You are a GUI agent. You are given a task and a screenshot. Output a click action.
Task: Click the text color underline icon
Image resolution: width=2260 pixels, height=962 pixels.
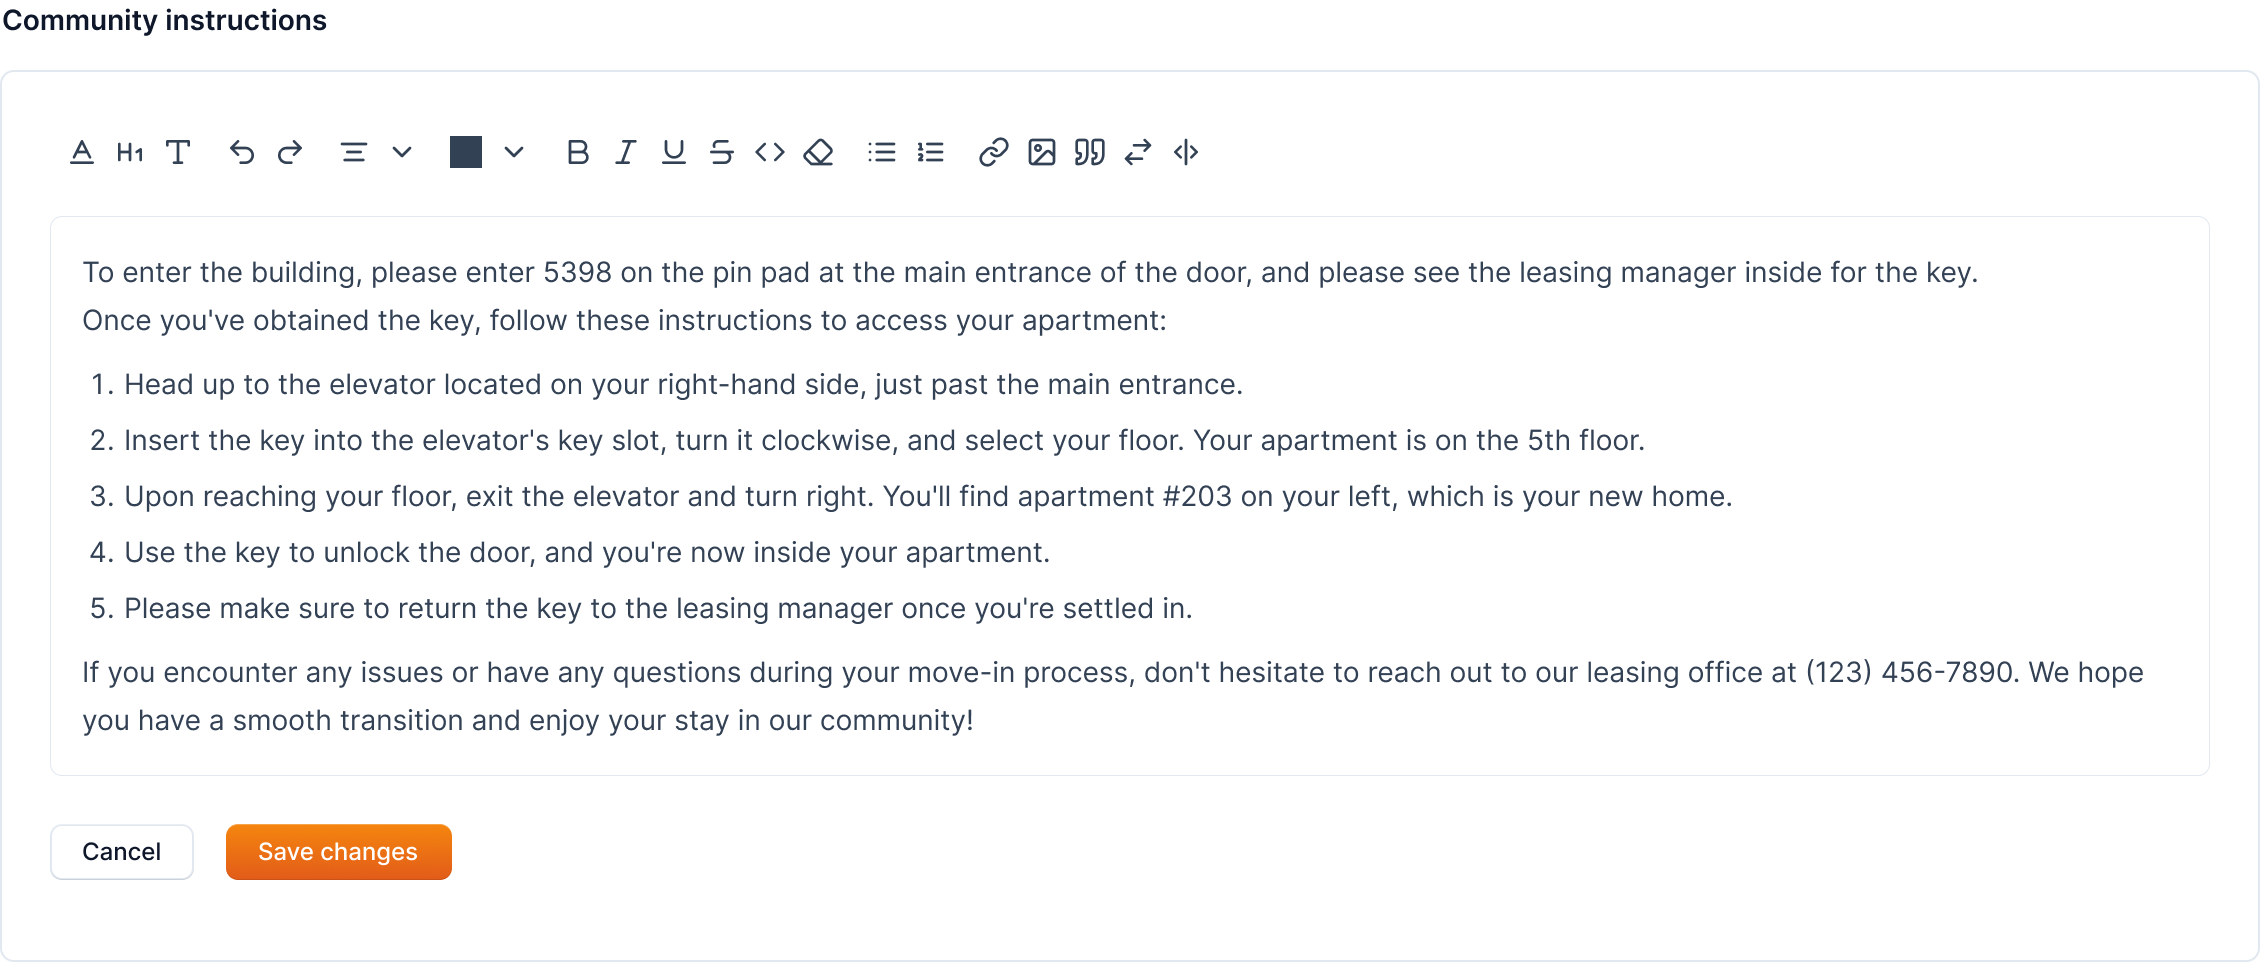(82, 153)
